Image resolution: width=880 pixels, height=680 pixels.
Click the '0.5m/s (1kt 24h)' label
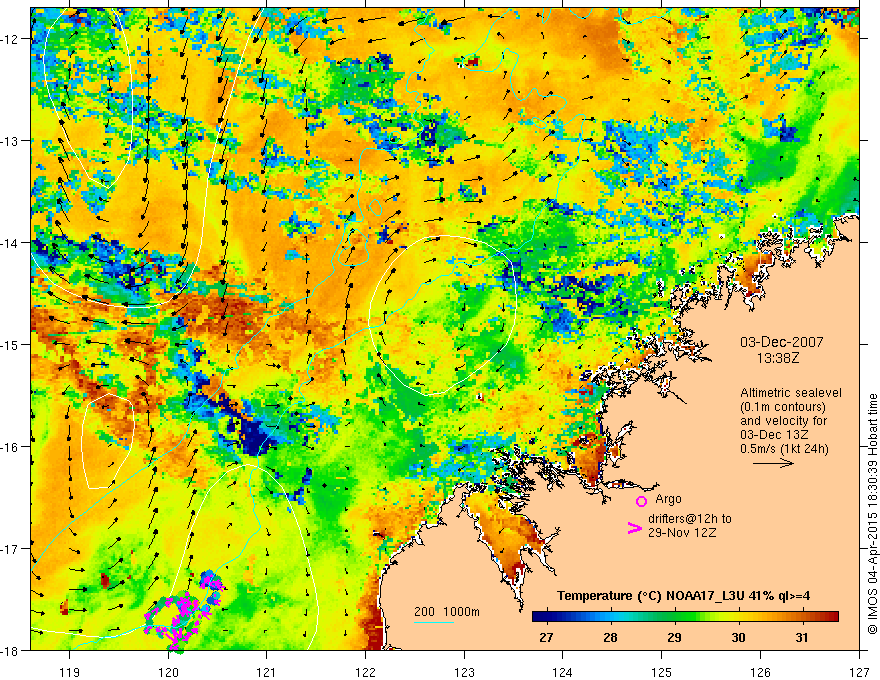click(x=784, y=449)
